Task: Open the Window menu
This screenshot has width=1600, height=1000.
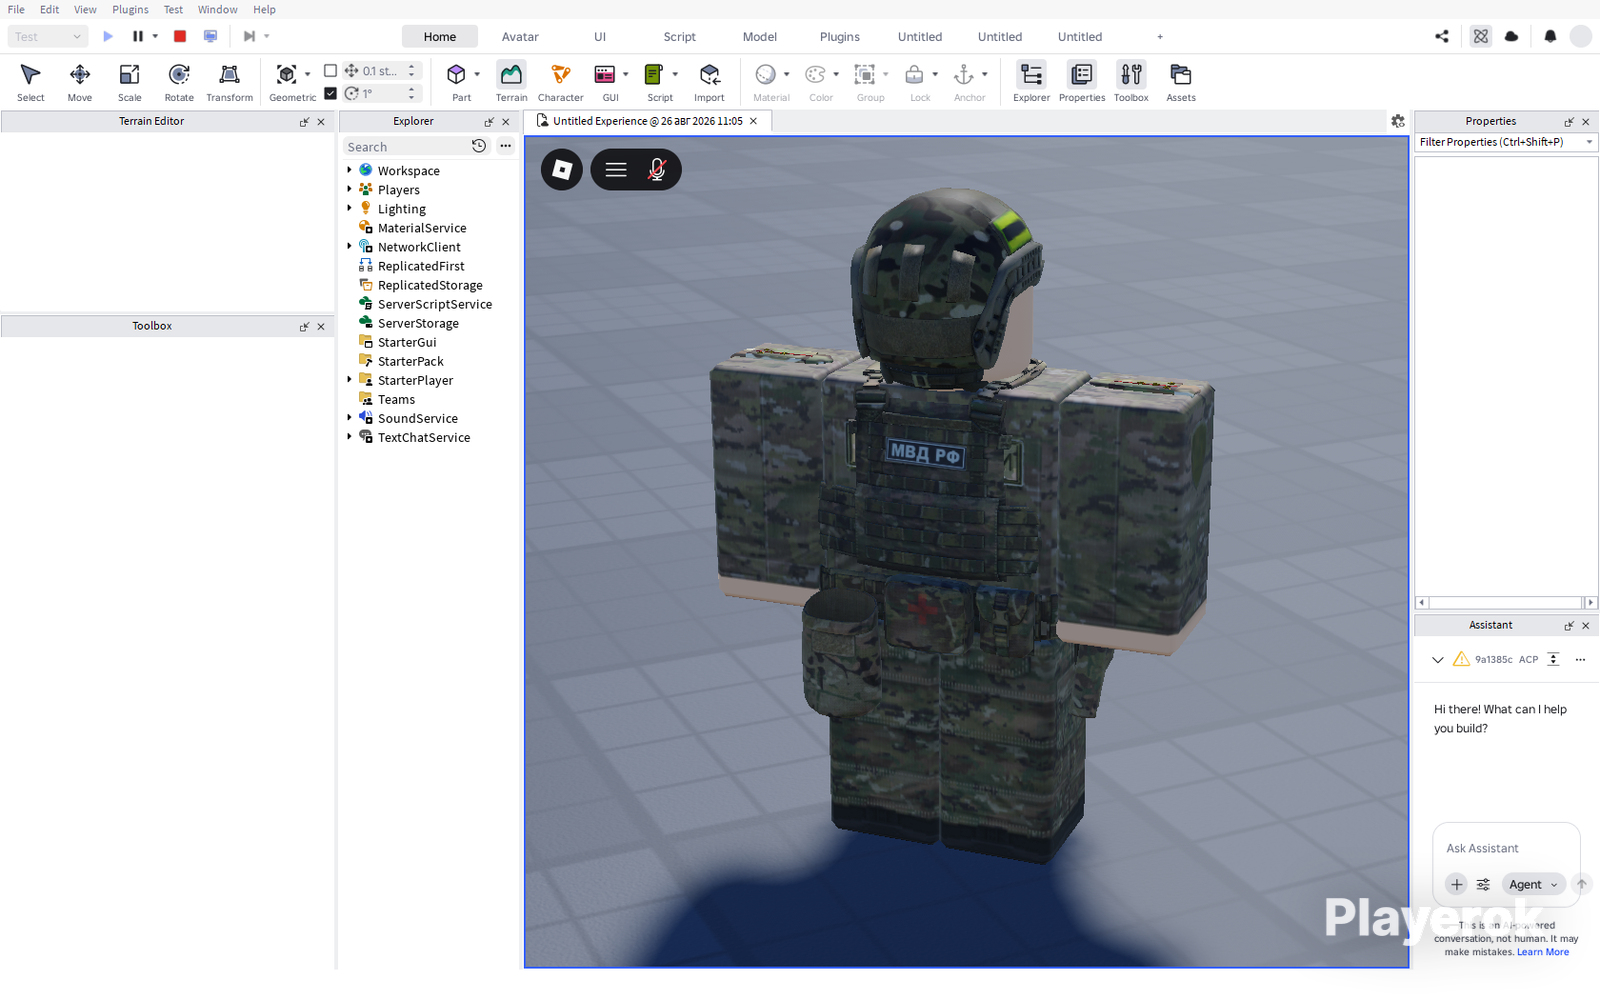Action: [x=217, y=9]
